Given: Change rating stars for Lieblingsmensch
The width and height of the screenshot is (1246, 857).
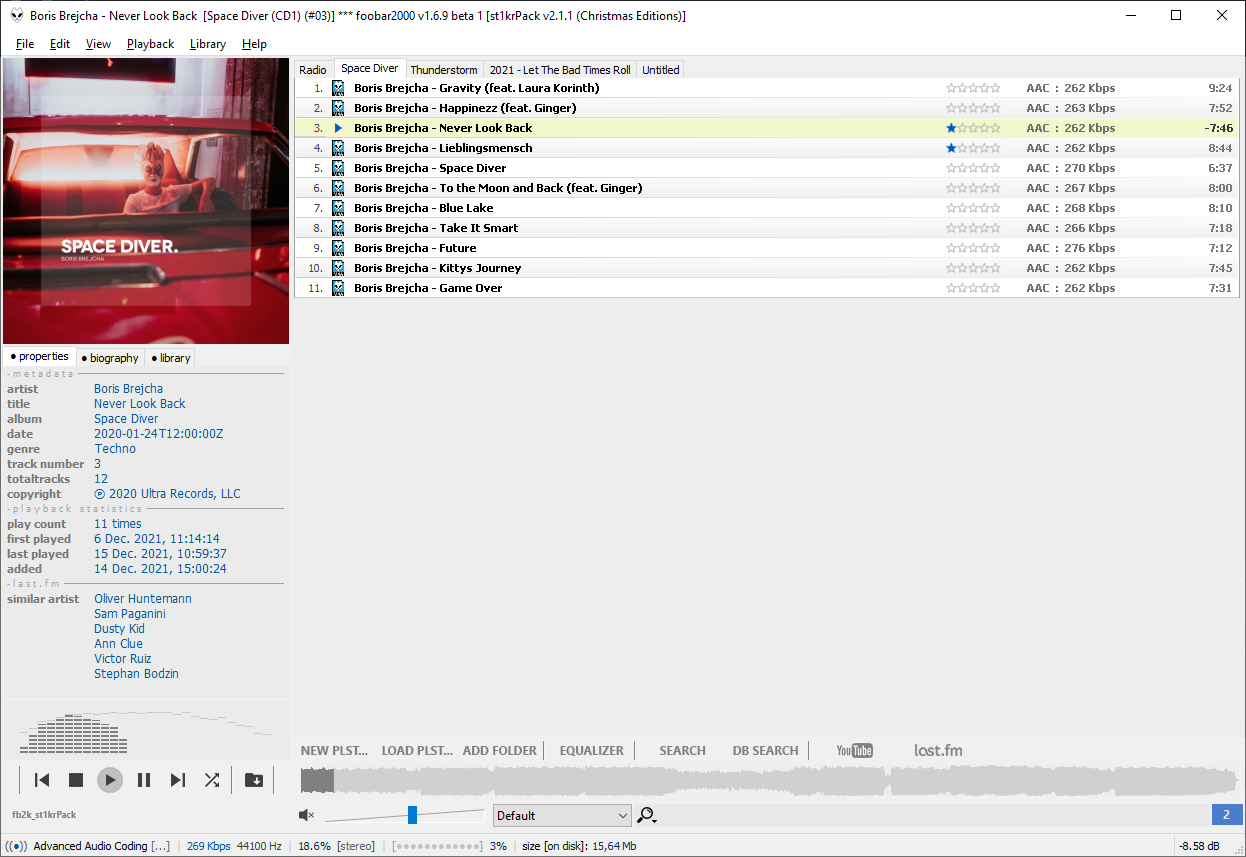Looking at the screenshot, I should (973, 148).
